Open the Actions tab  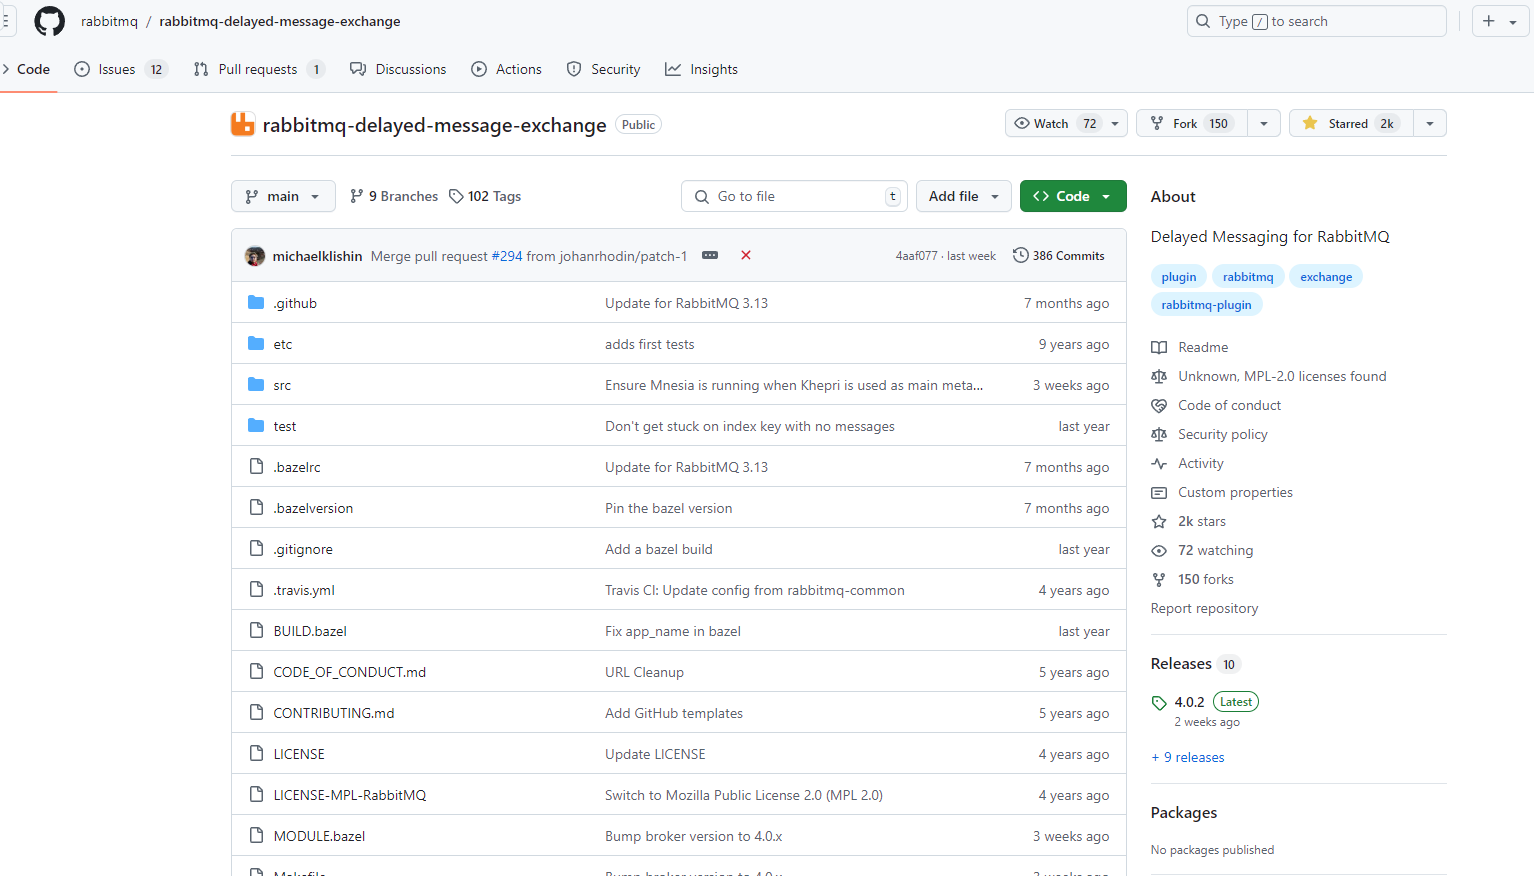(506, 69)
